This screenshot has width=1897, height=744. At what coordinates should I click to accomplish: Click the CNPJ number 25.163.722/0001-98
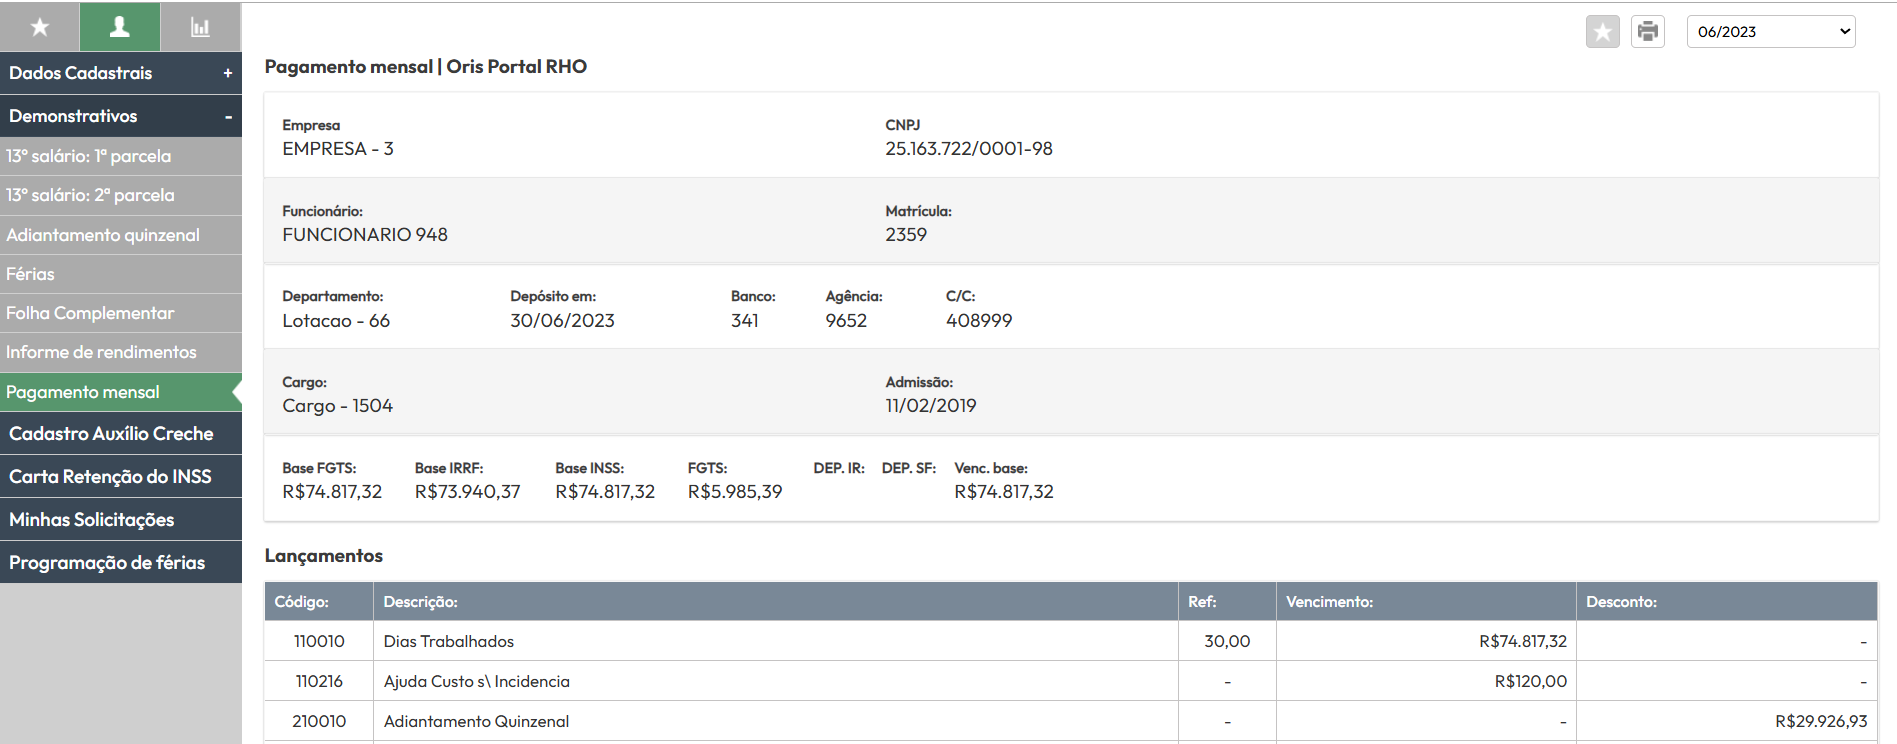click(x=969, y=149)
